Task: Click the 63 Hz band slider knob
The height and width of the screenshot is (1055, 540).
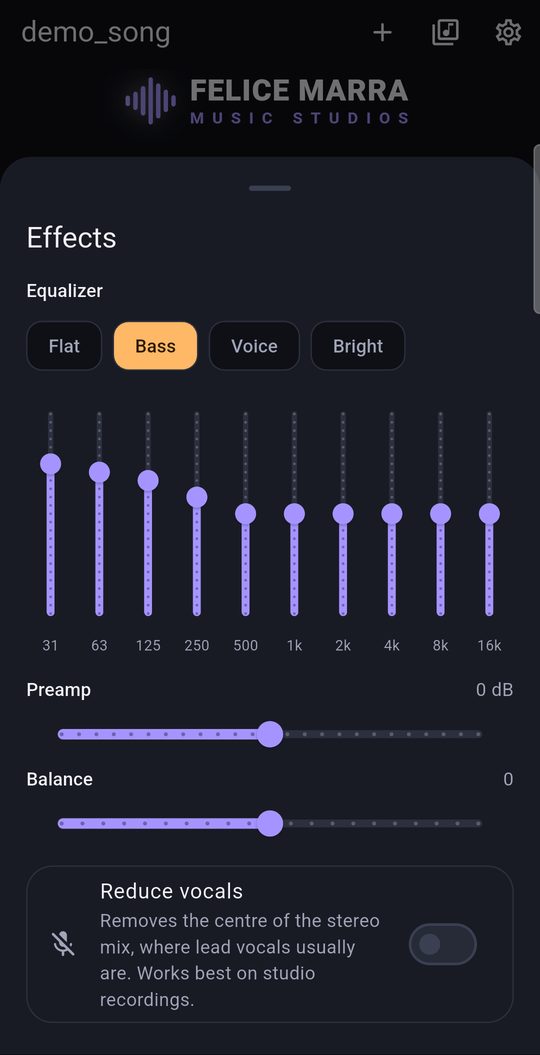Action: 100,472
